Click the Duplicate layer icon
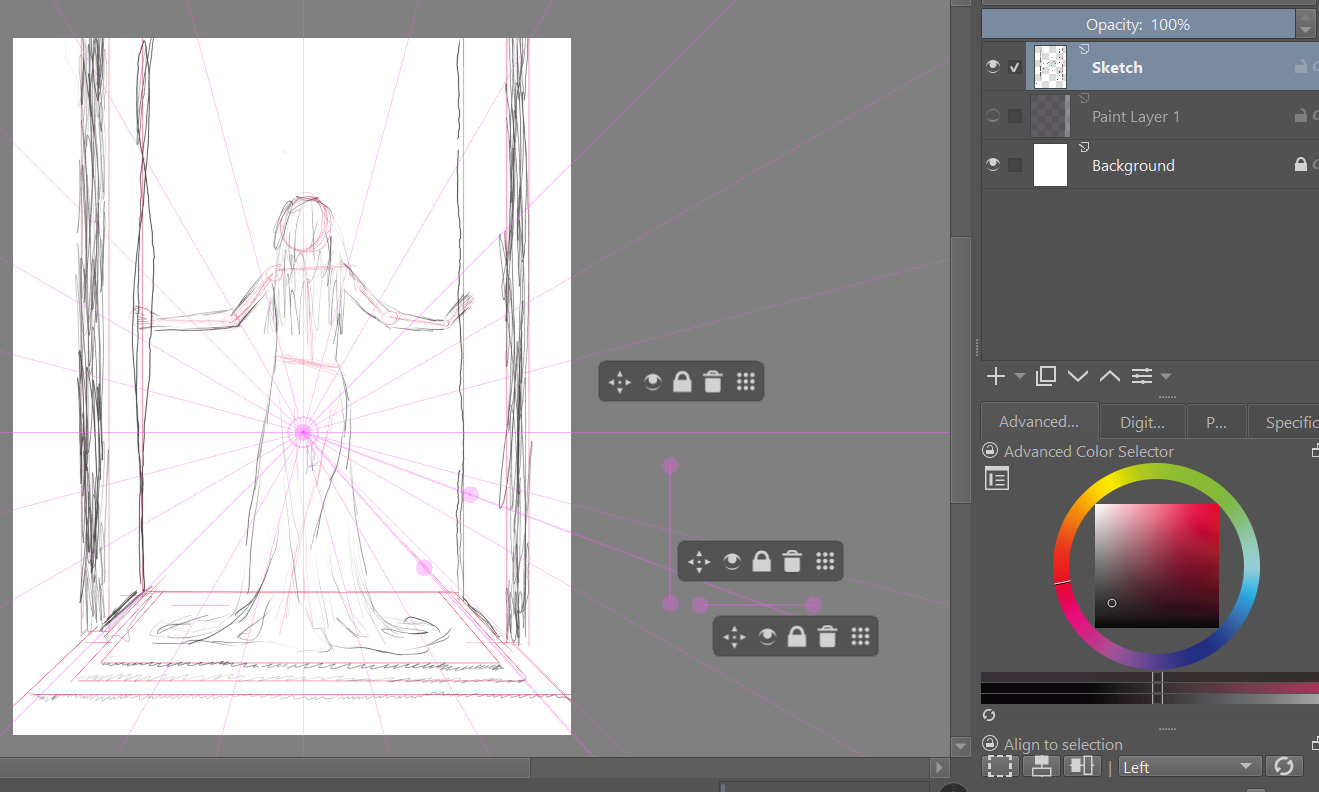The height and width of the screenshot is (792, 1319). 1046,376
